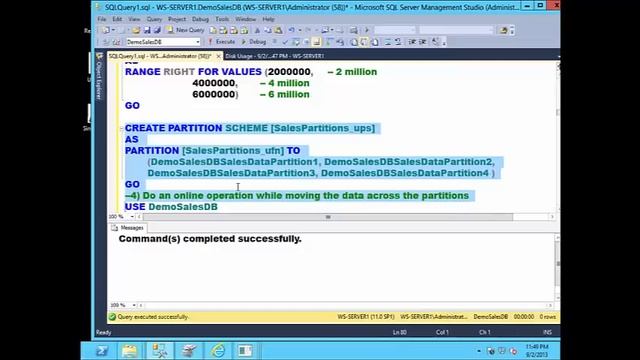Image resolution: width=640 pixels, height=360 pixels.
Task: Open the Edit menu
Action: coord(117,19)
